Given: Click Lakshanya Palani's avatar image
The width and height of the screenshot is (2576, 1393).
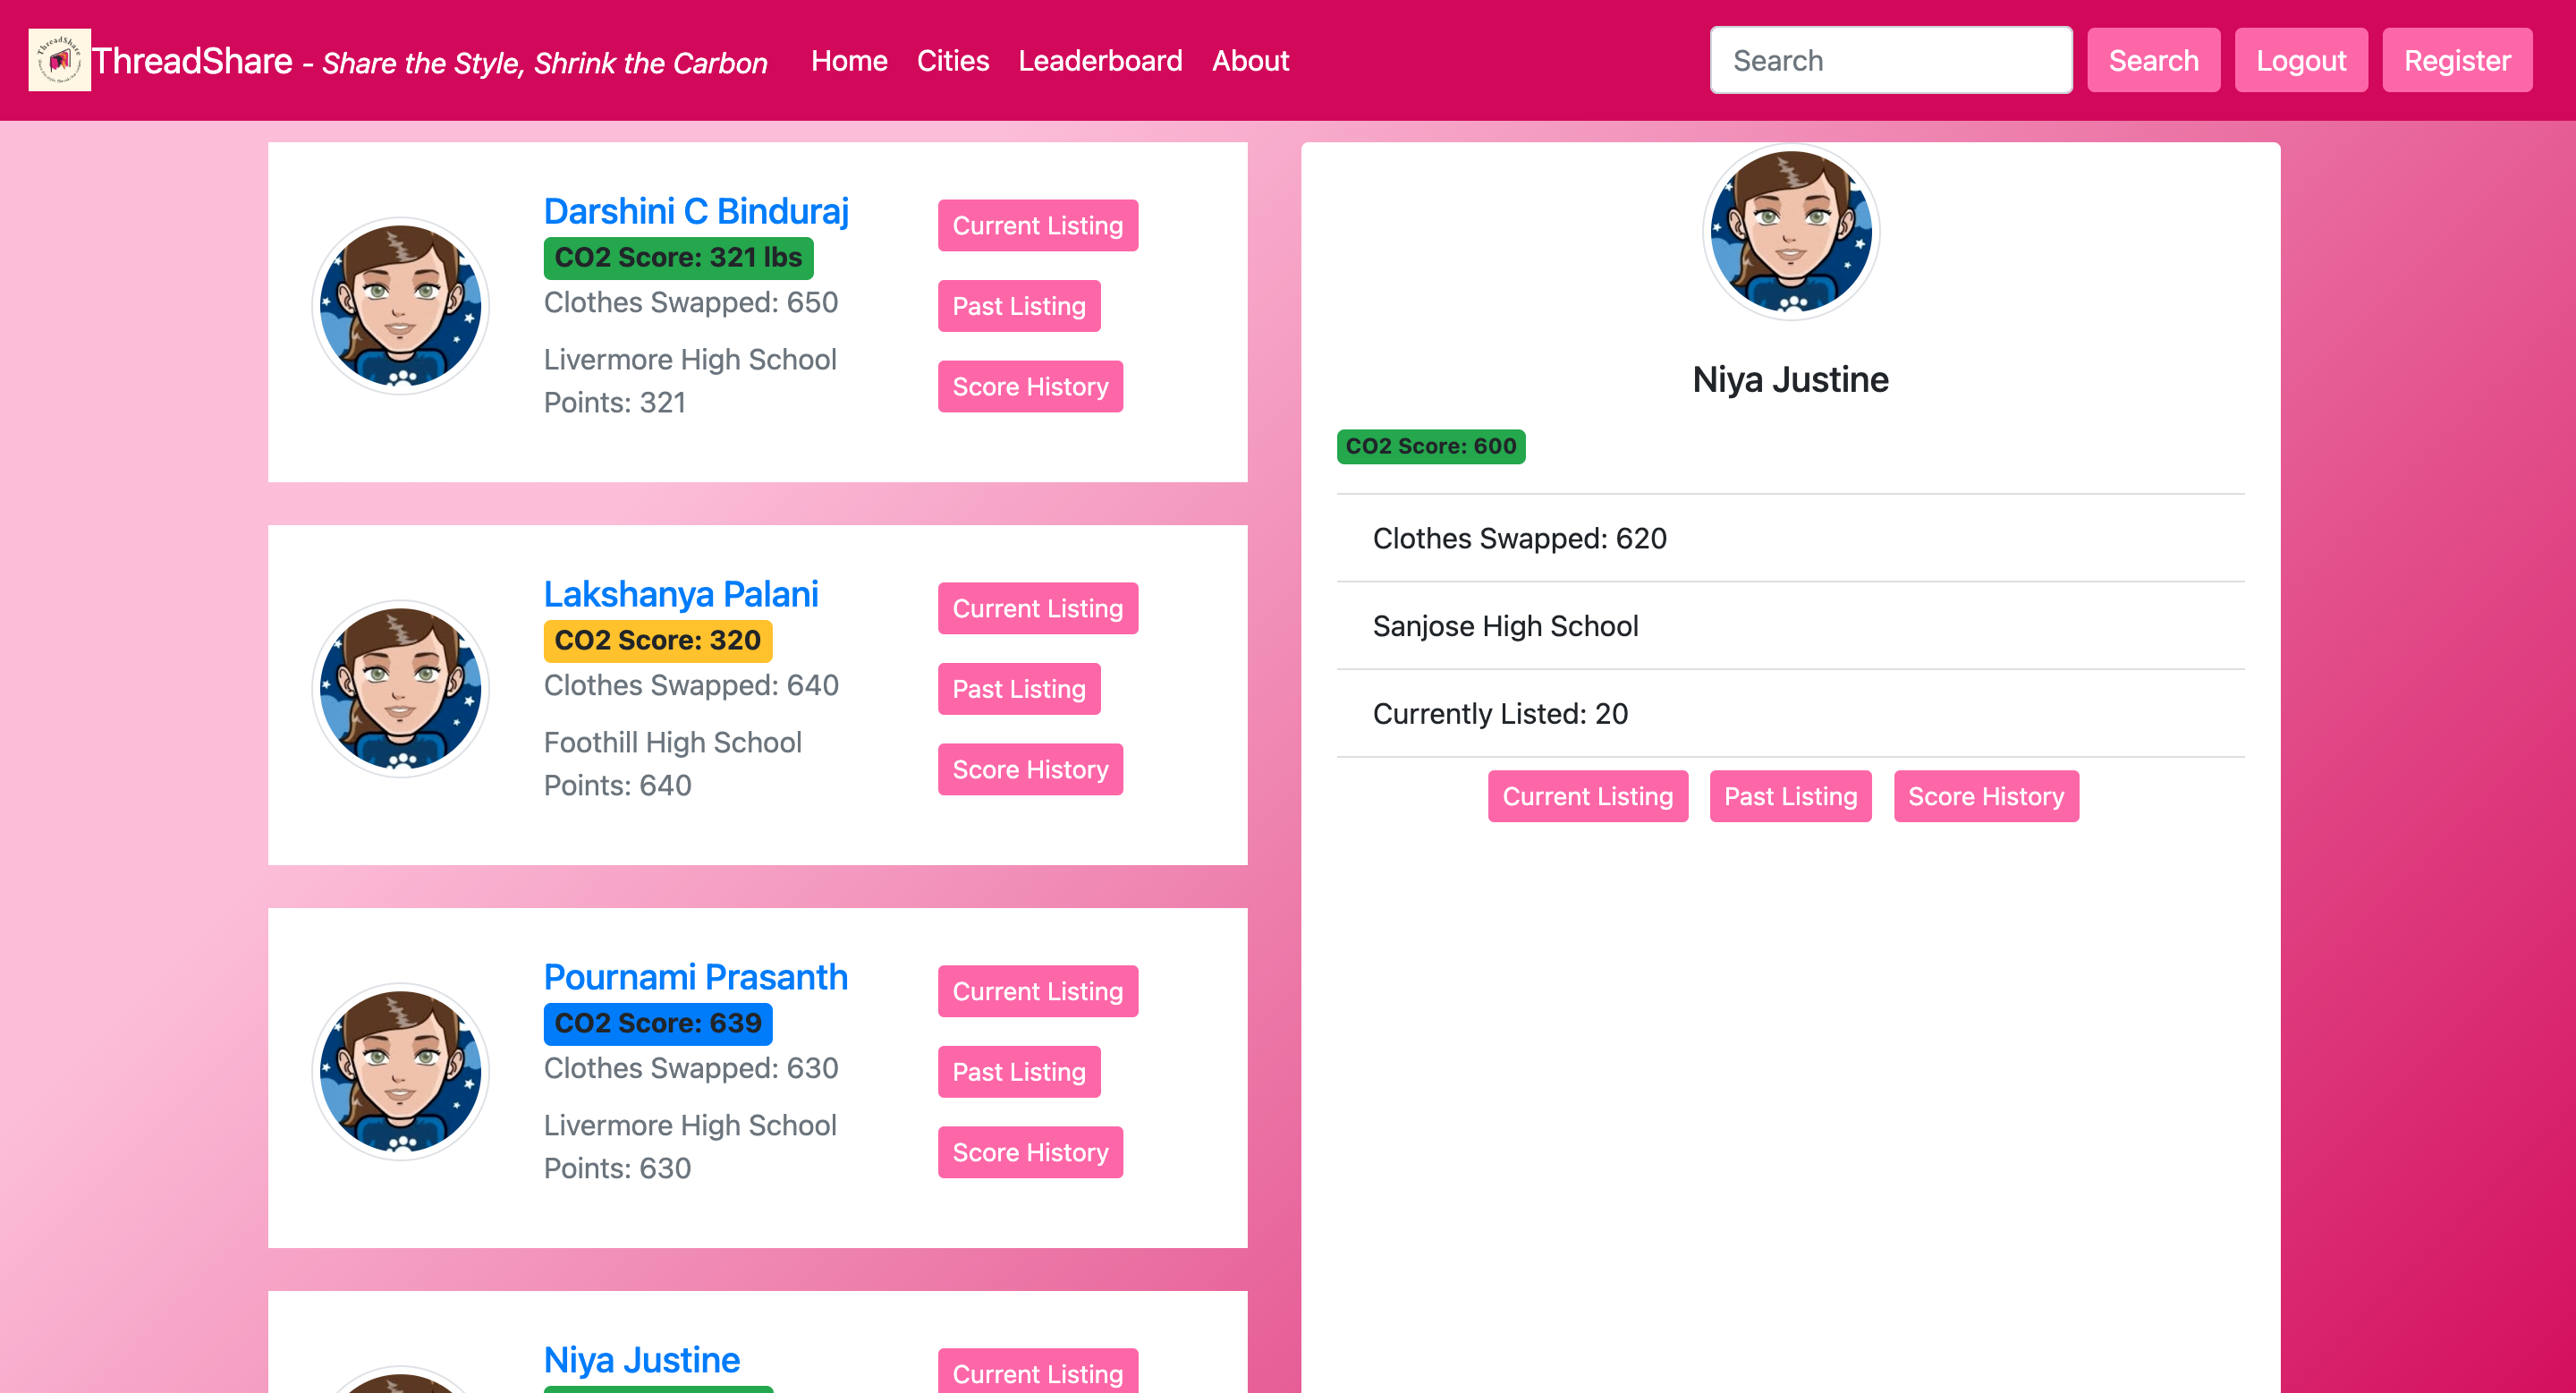Looking at the screenshot, I should (x=400, y=689).
